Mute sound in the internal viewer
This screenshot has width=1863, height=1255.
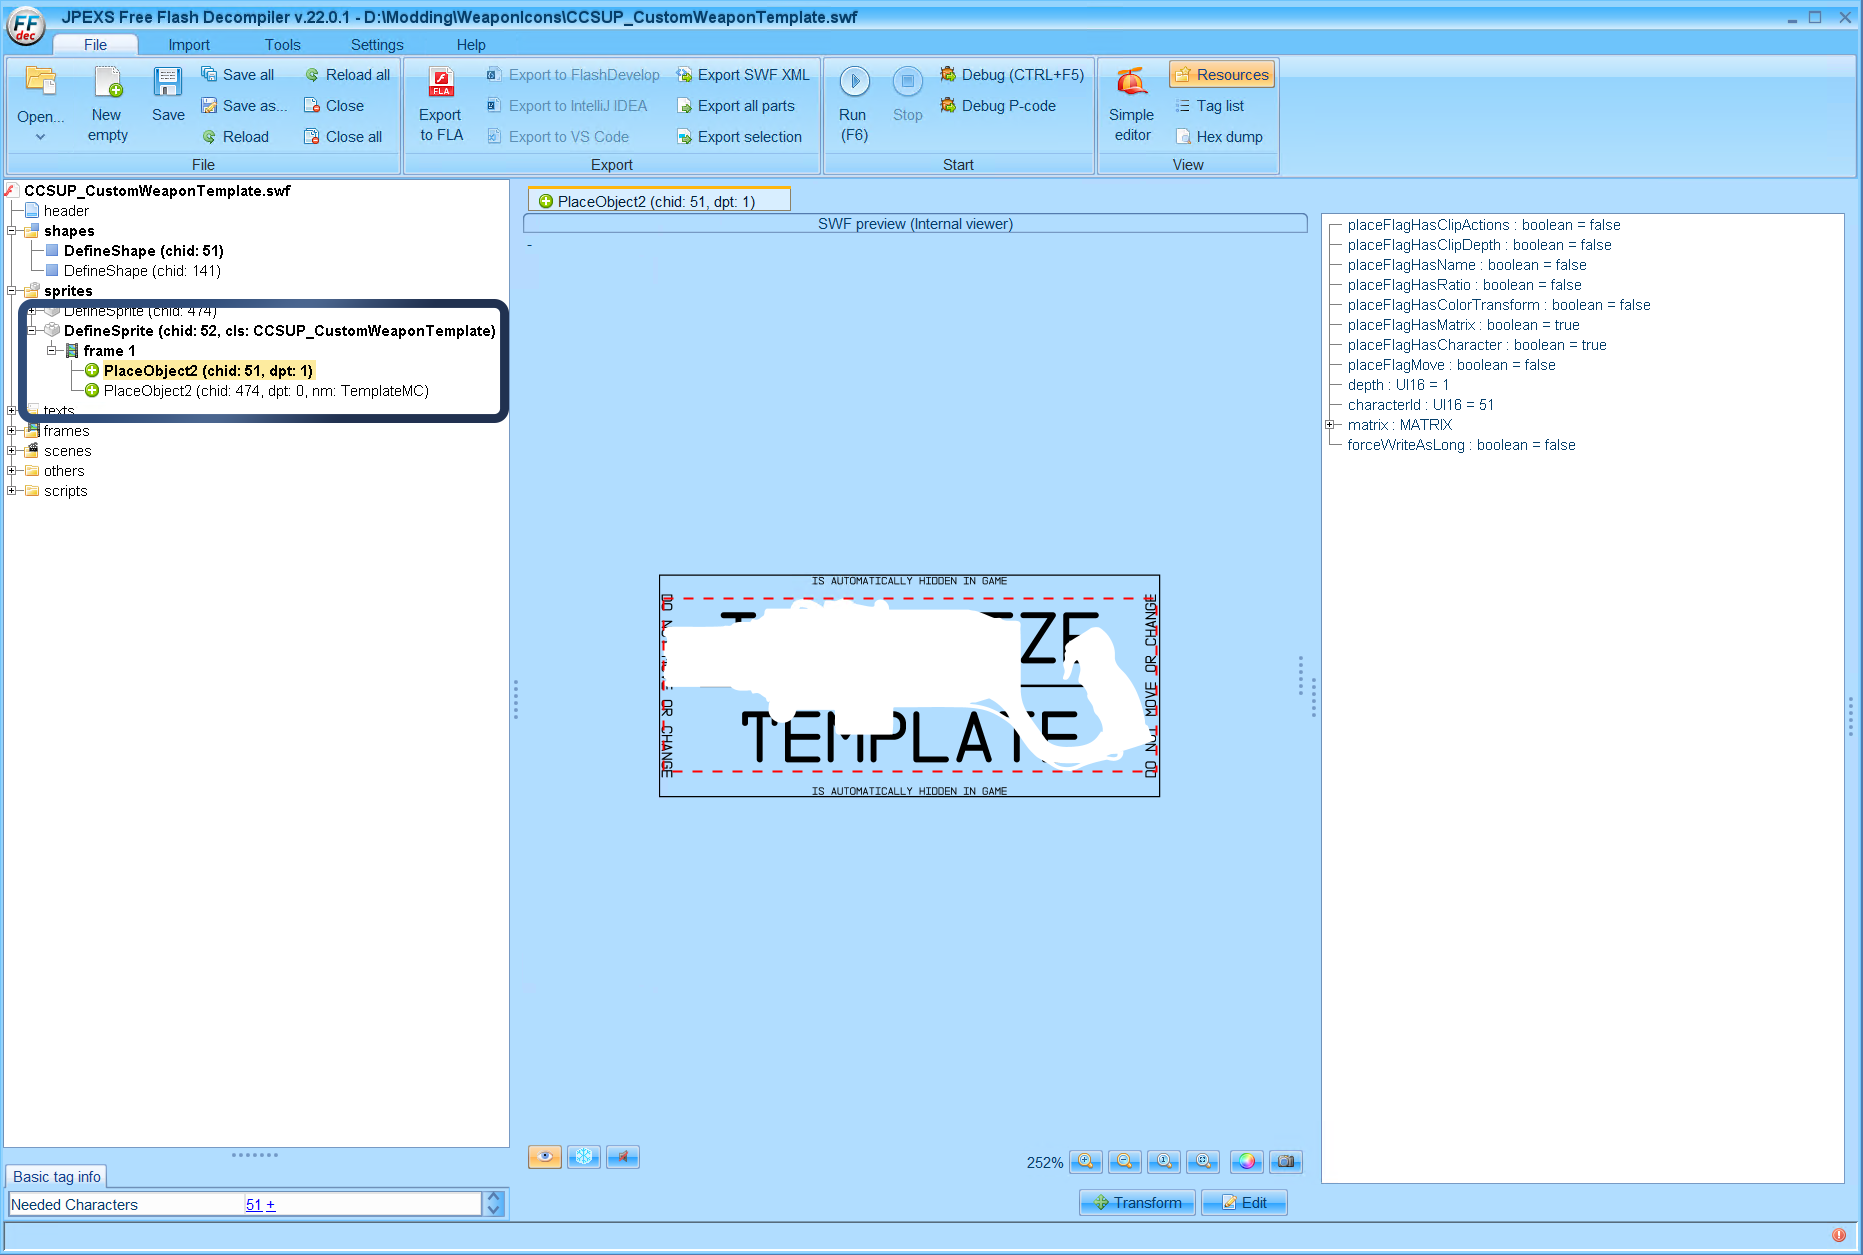[x=623, y=1156]
